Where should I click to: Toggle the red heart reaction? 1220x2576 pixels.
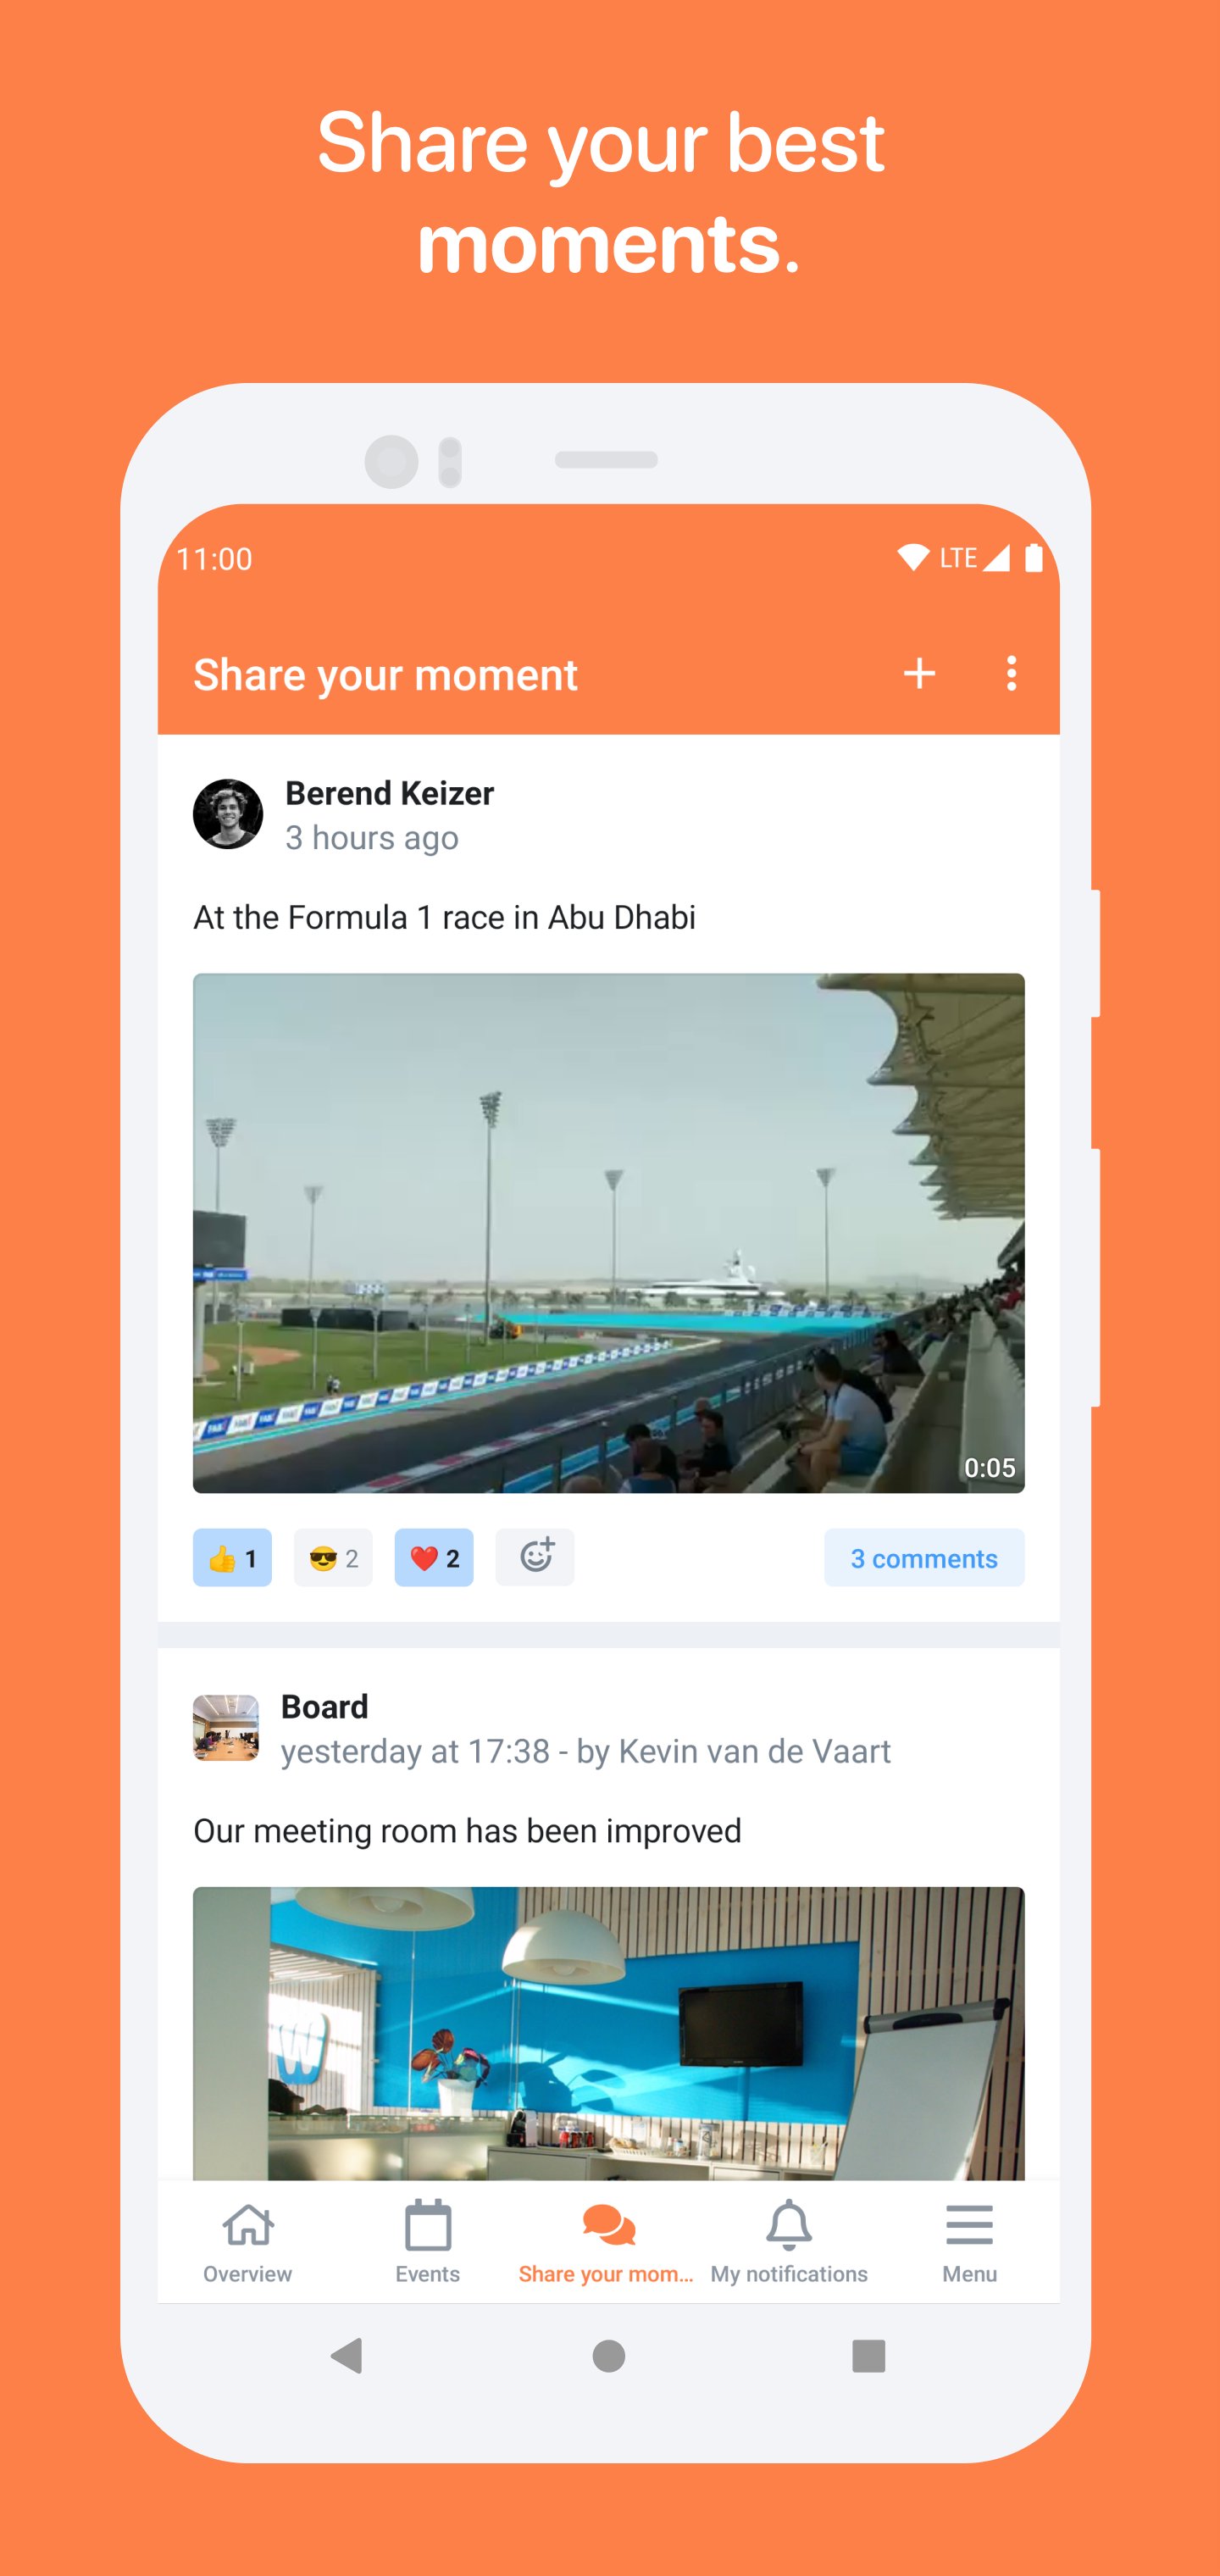click(x=434, y=1557)
